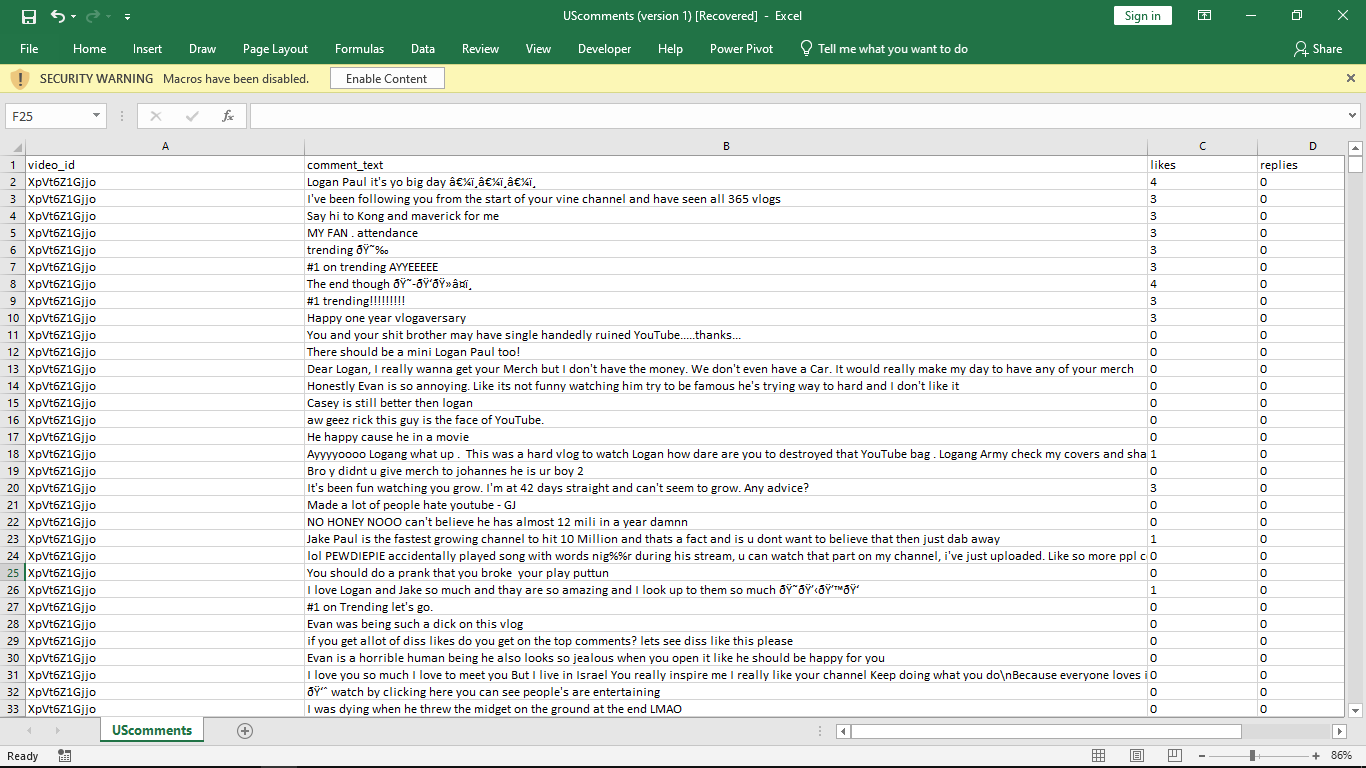Close the security warning bar

1351,78
